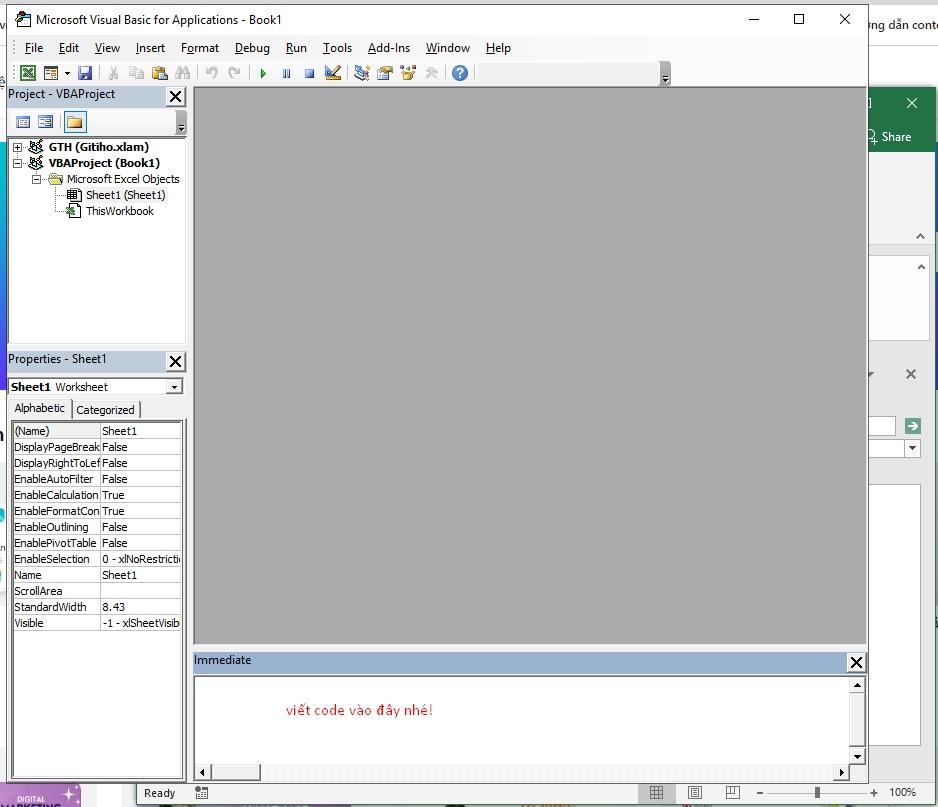This screenshot has height=807, width=938.
Task: Click the View Microsoft Excel icon
Action: [x=28, y=72]
